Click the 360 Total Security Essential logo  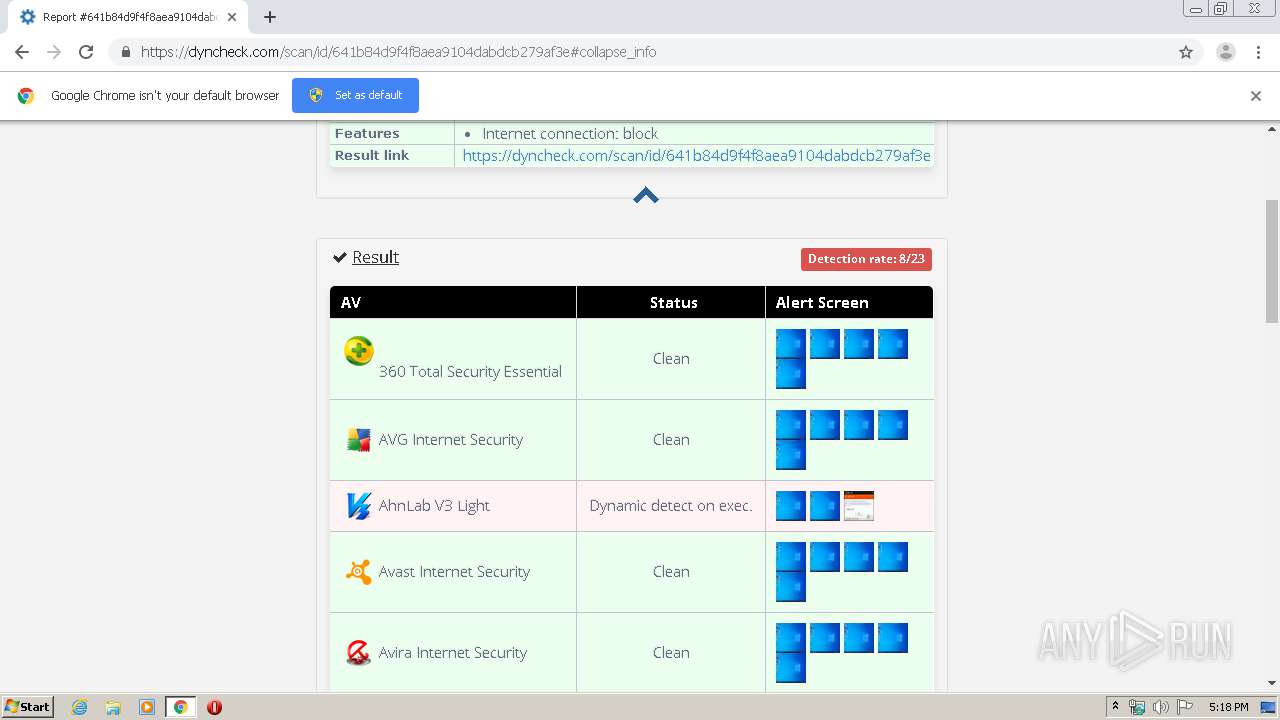coord(359,351)
